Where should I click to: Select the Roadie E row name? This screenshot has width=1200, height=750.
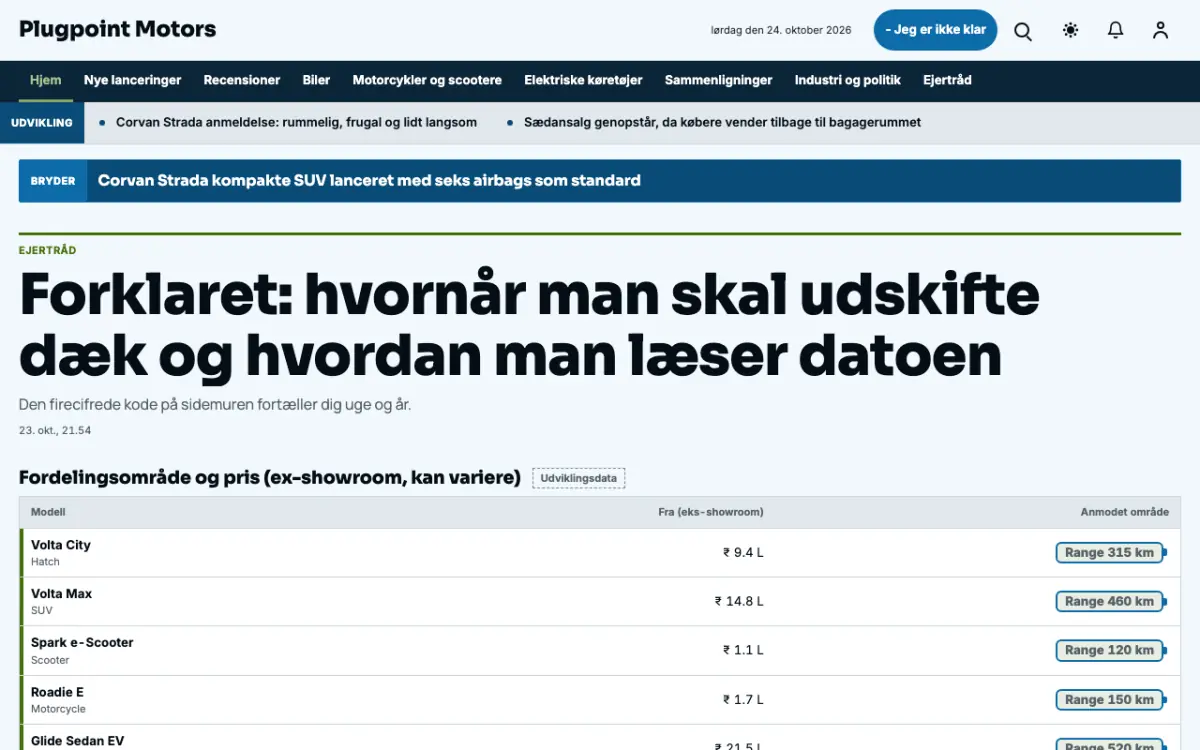(57, 692)
